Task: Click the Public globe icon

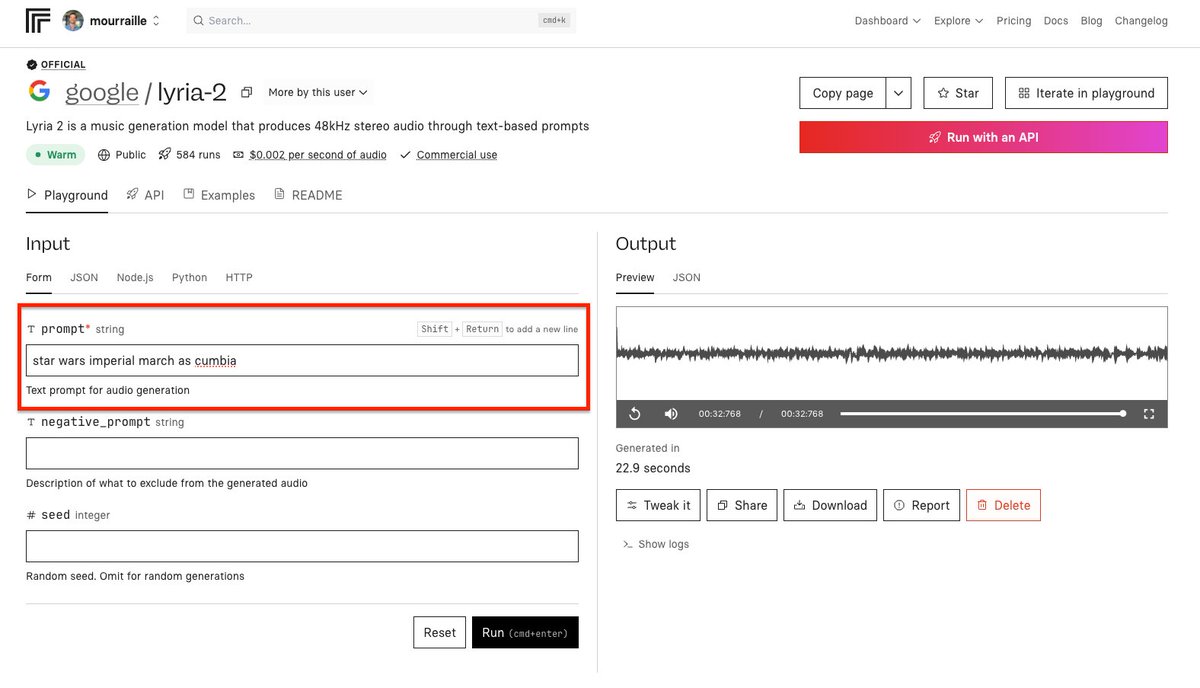Action: (x=104, y=155)
